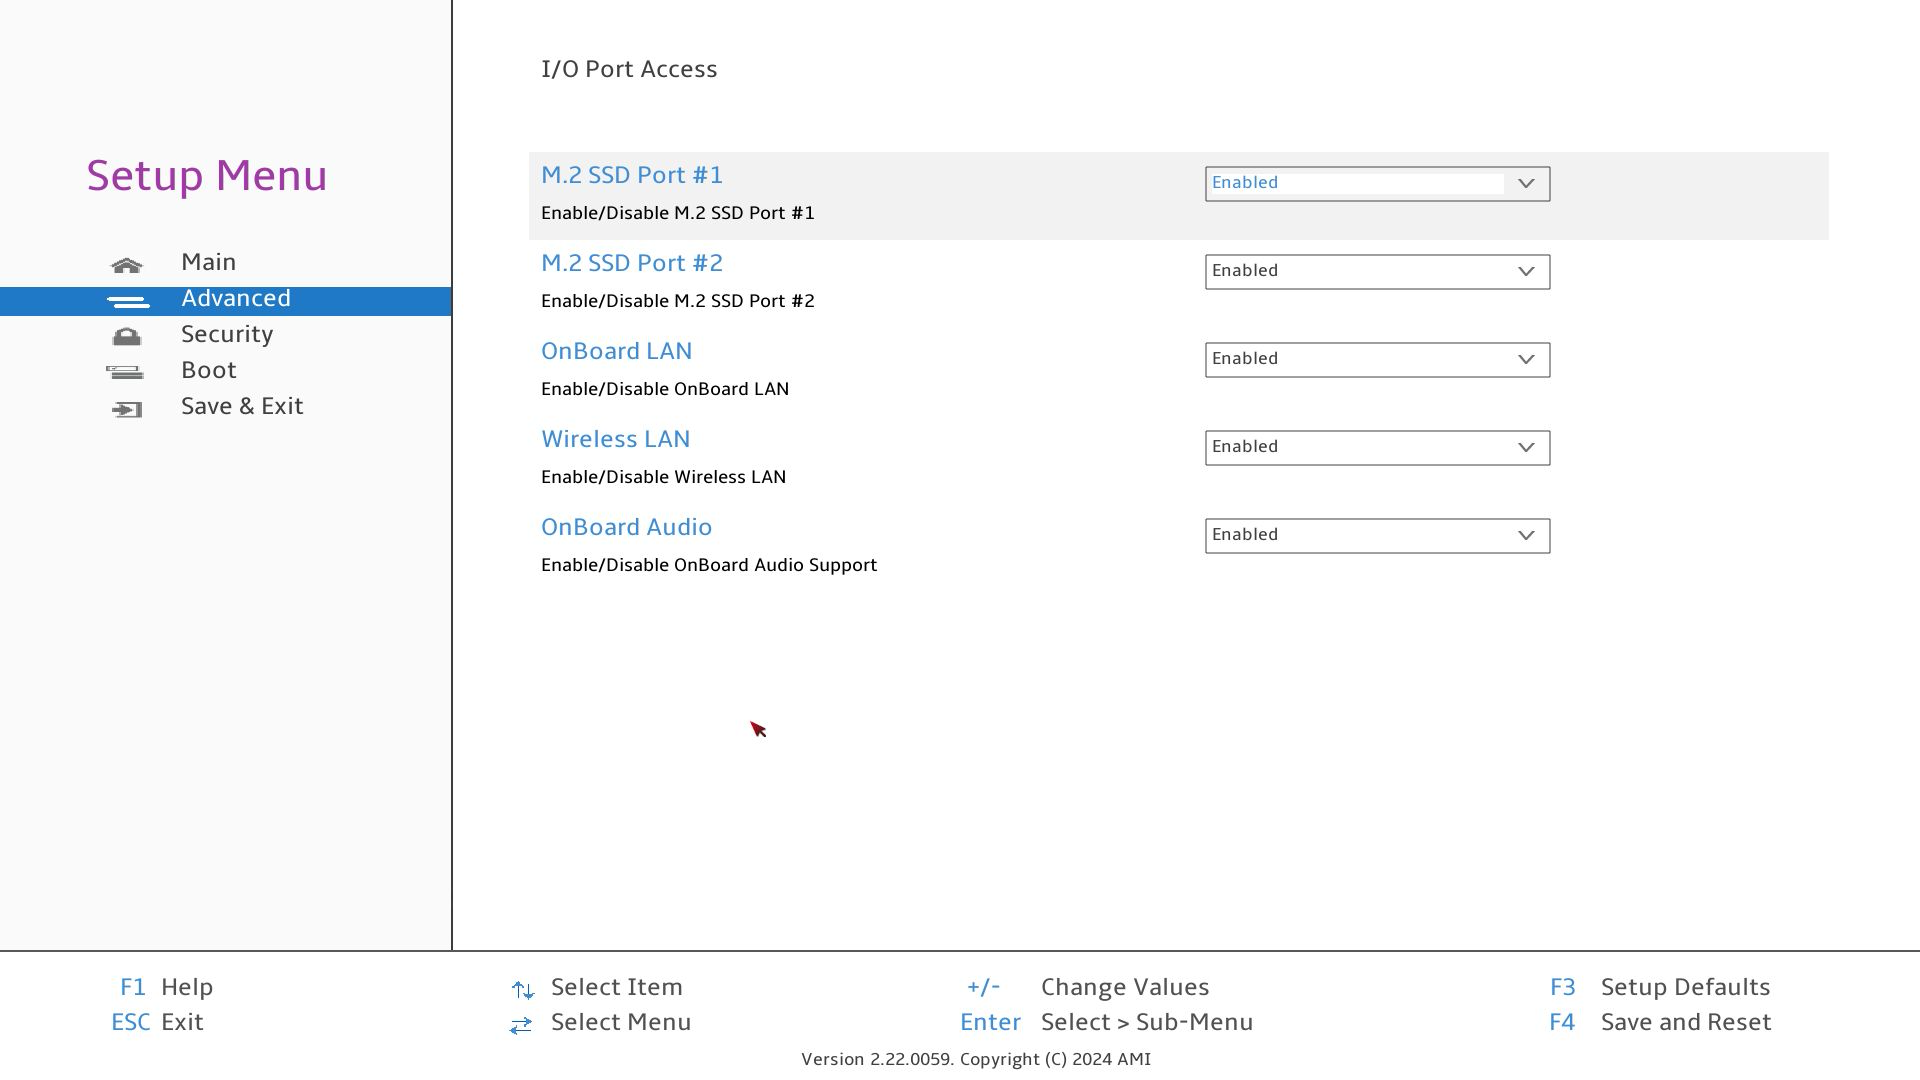The height and width of the screenshot is (1080, 1920).
Task: Select the OnBoard Audio setting label
Action: [626, 527]
